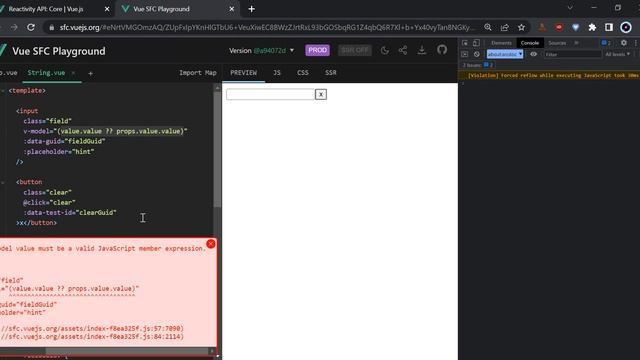The width and height of the screenshot is (640, 360).
Task: Click the text input field in the preview
Action: (x=270, y=94)
